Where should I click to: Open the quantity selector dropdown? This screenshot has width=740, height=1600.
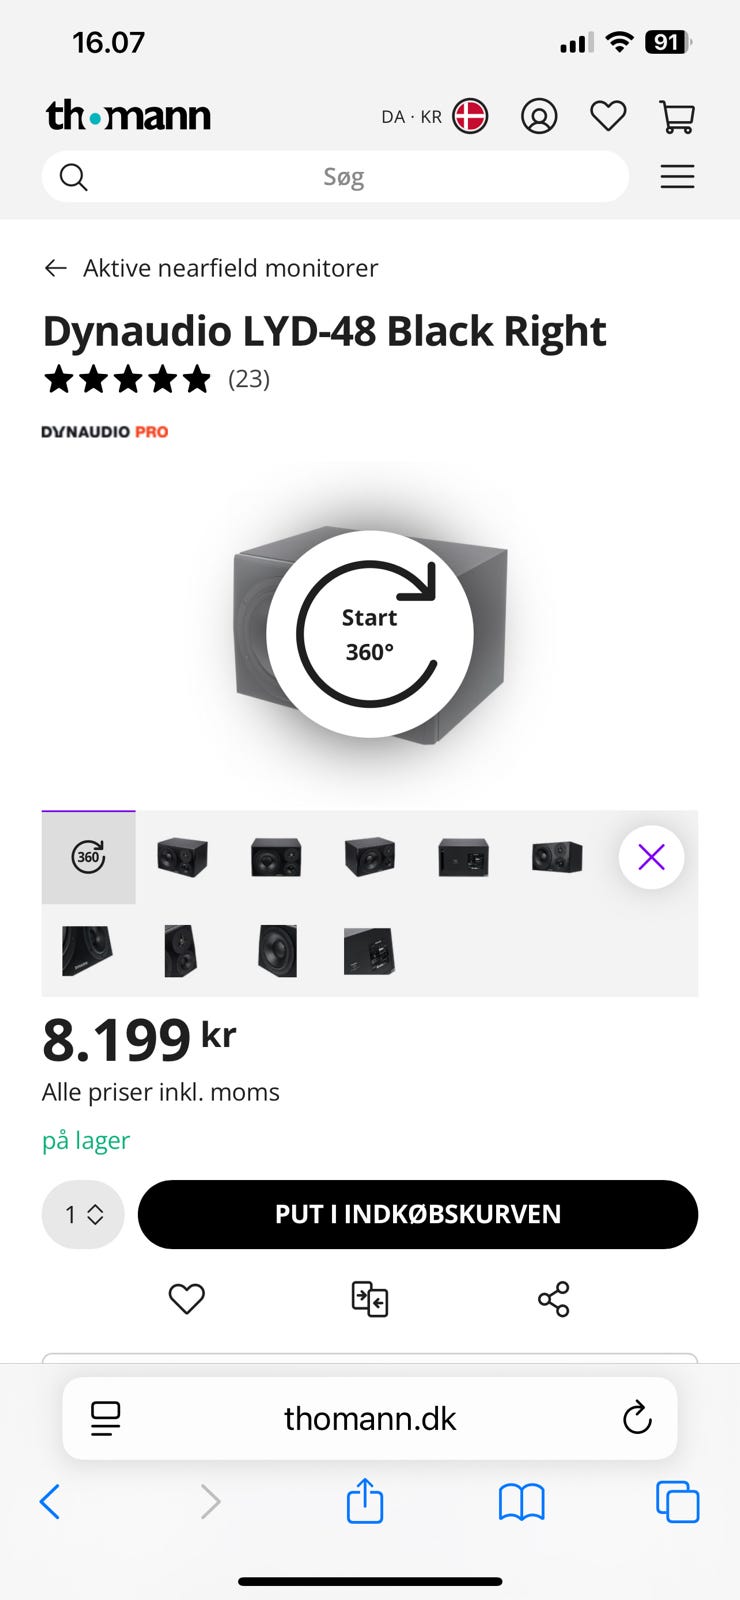coord(83,1214)
